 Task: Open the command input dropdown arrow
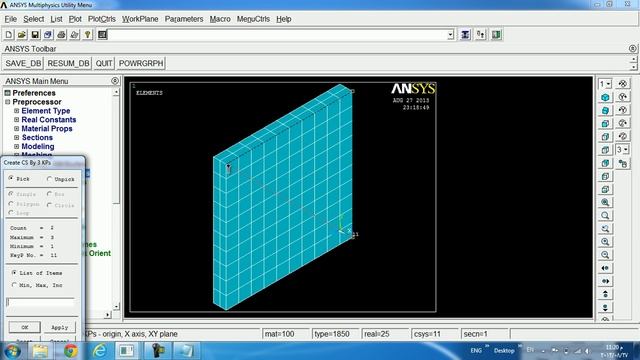coord(450,35)
